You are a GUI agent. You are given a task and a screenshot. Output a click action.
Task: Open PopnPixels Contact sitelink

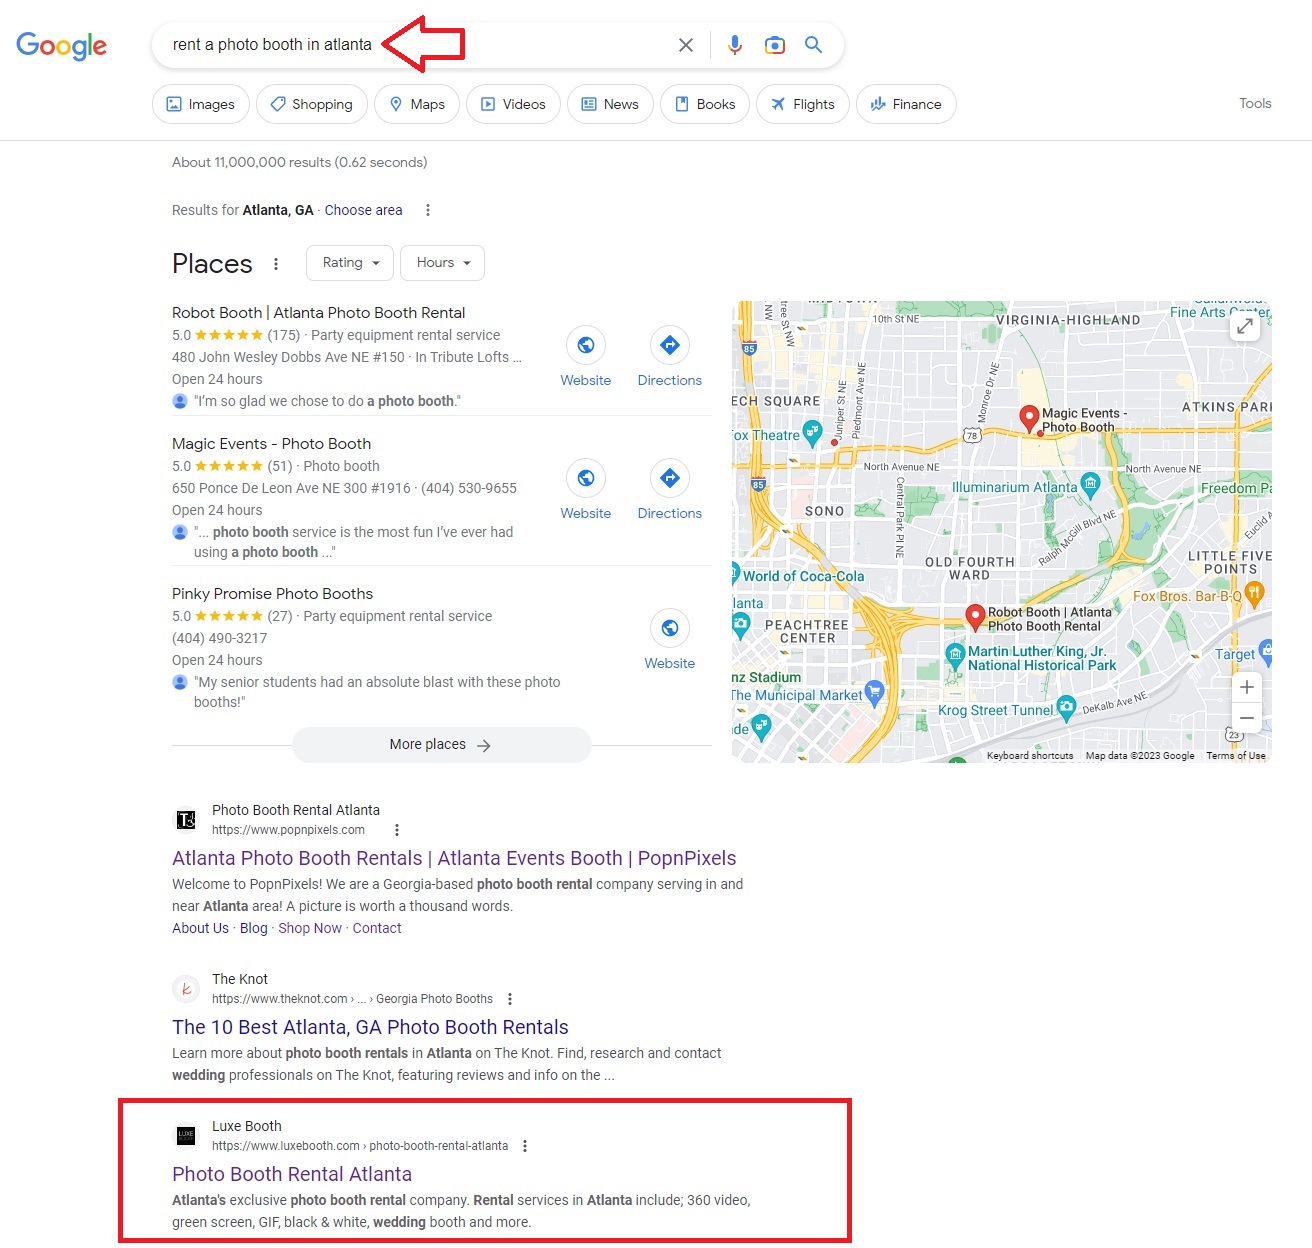[377, 928]
